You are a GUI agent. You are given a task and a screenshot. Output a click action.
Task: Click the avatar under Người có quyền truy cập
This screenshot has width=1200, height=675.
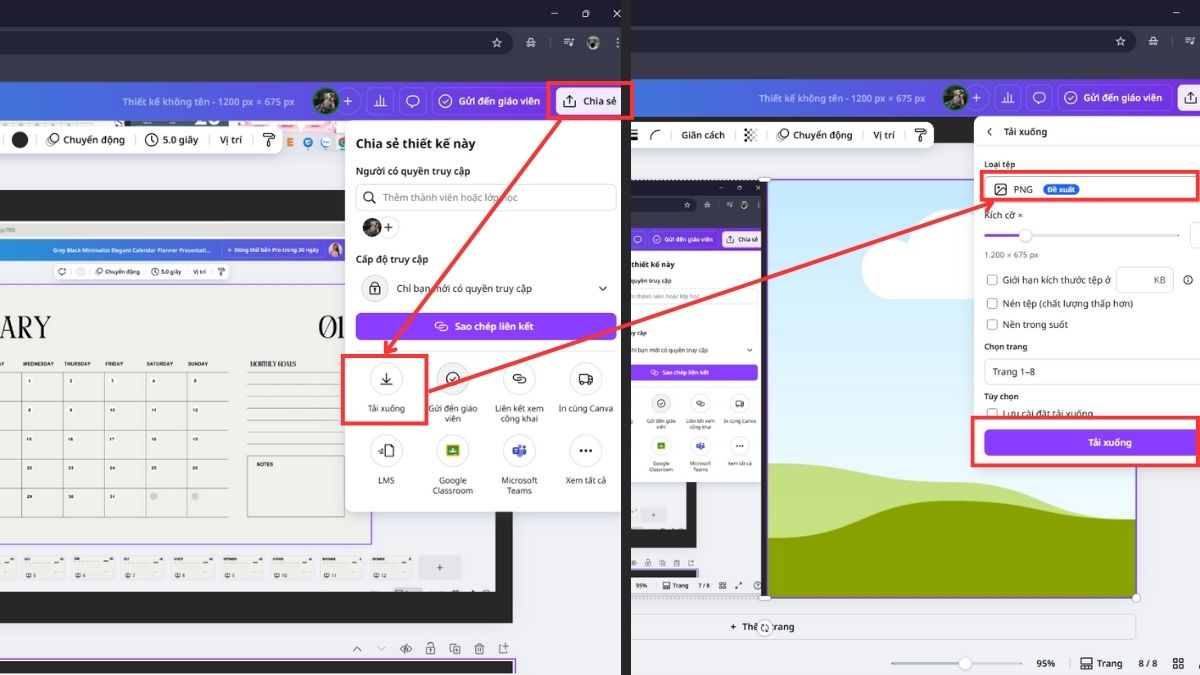click(x=371, y=227)
